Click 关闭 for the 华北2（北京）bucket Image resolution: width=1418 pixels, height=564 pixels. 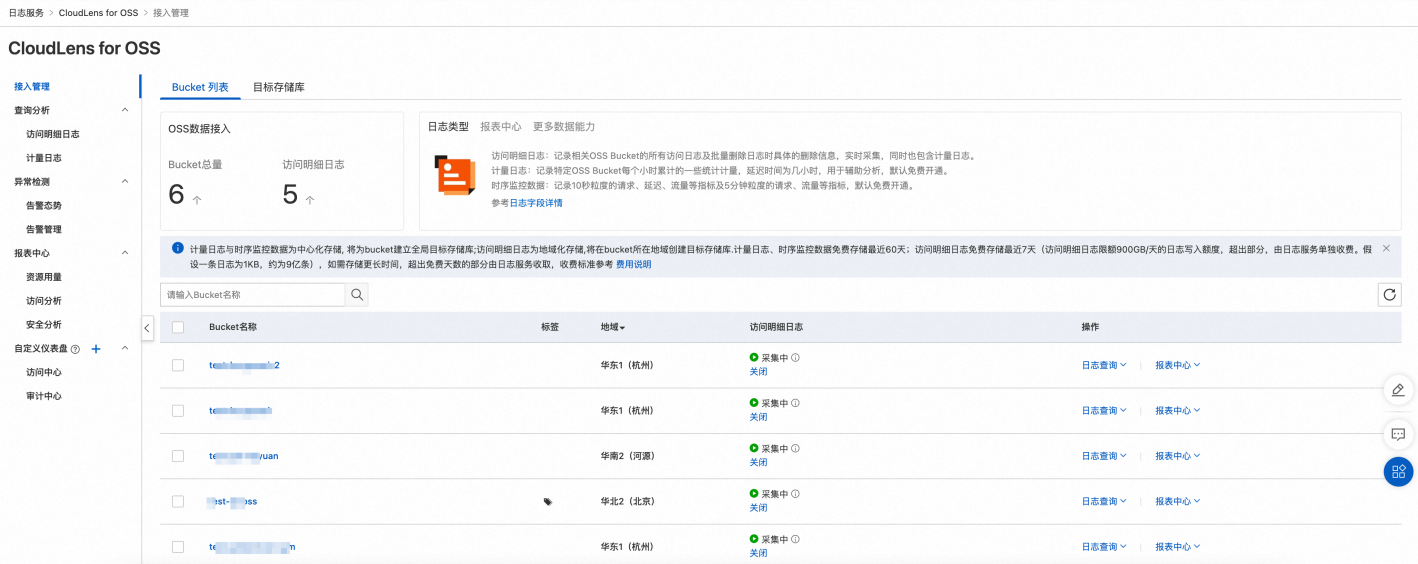pos(758,508)
